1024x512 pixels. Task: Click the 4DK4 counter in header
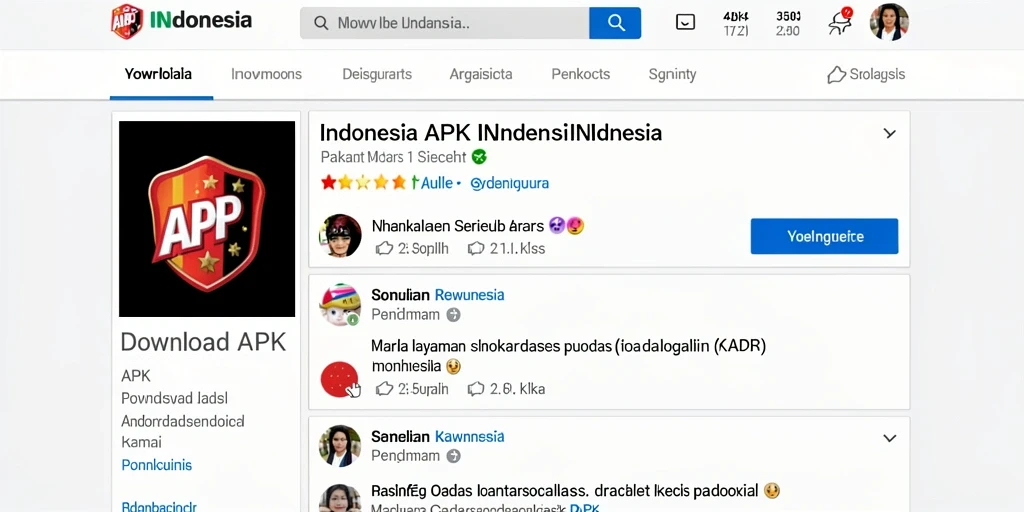(736, 23)
